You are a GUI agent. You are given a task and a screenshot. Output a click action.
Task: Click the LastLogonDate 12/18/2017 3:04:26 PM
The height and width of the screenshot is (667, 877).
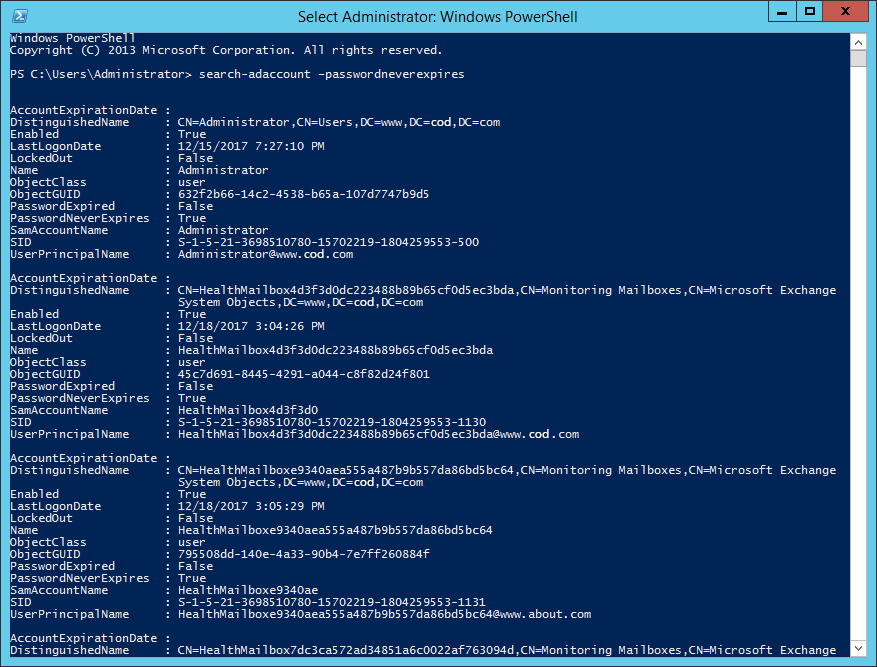point(251,326)
